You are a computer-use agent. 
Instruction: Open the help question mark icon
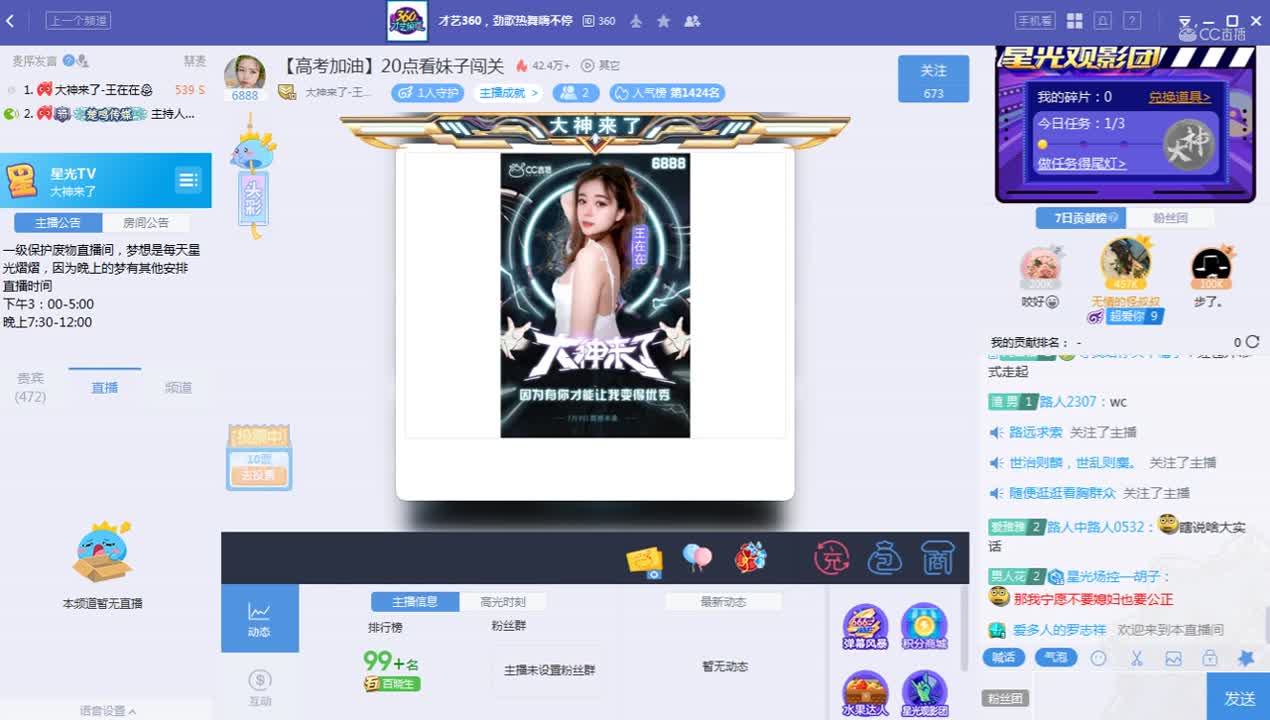click(1132, 21)
